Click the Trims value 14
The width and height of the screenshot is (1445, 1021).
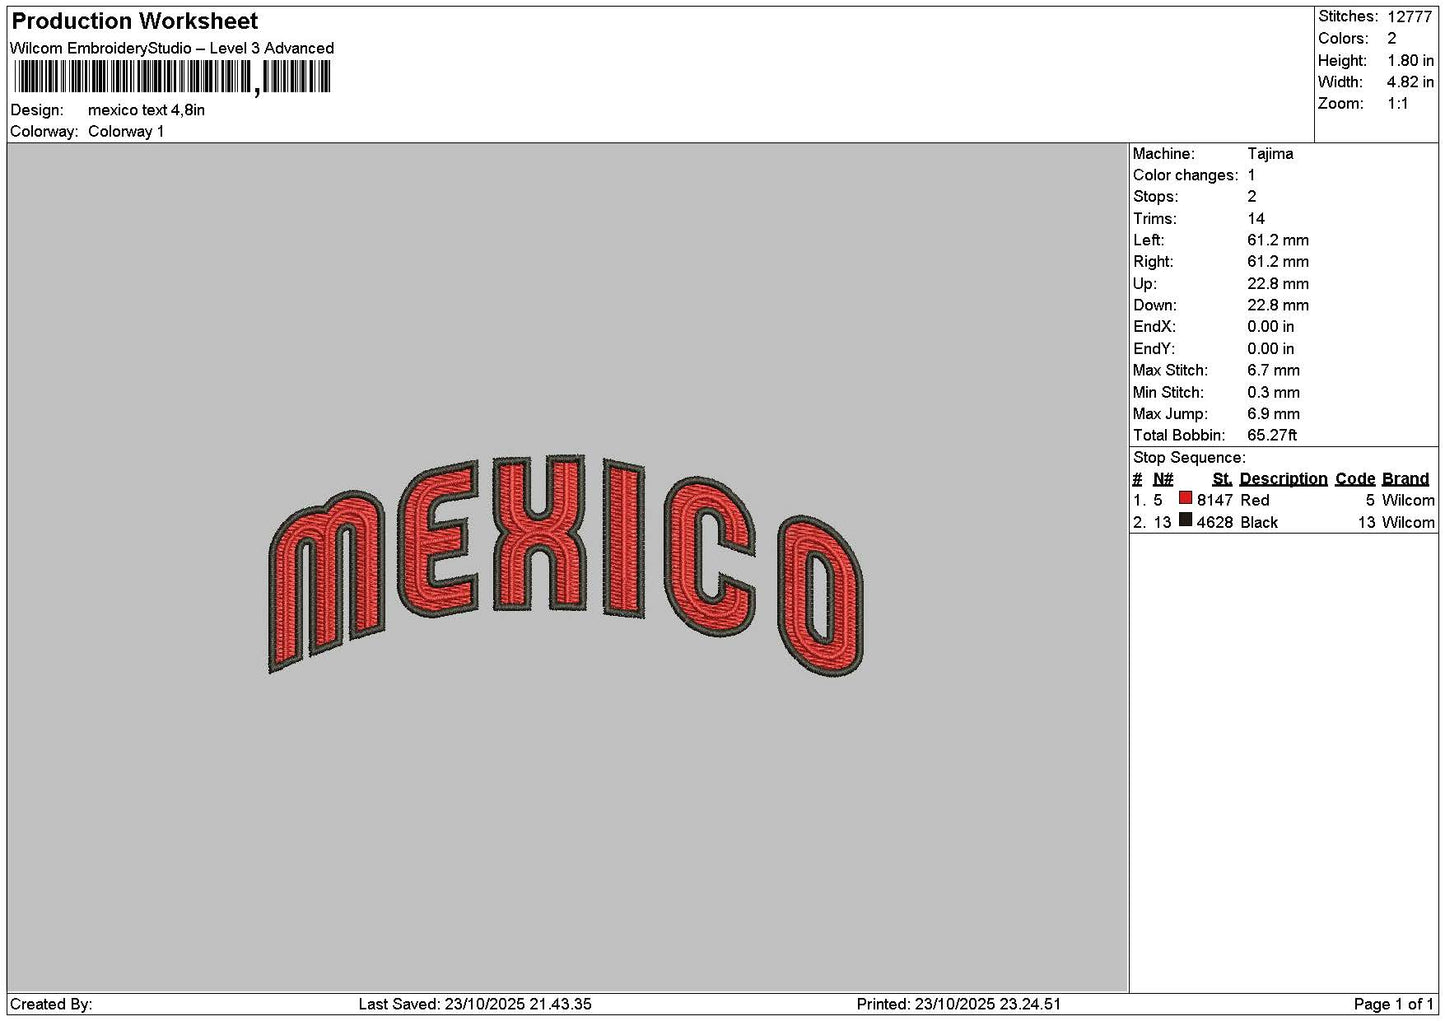[1256, 218]
